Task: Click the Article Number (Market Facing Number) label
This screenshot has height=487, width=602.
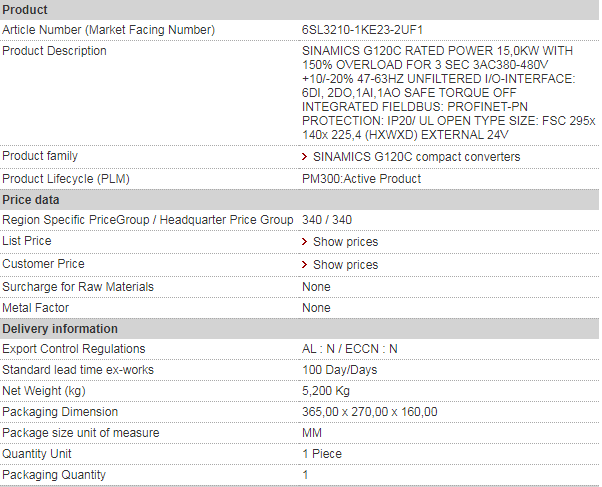Action: tap(109, 30)
